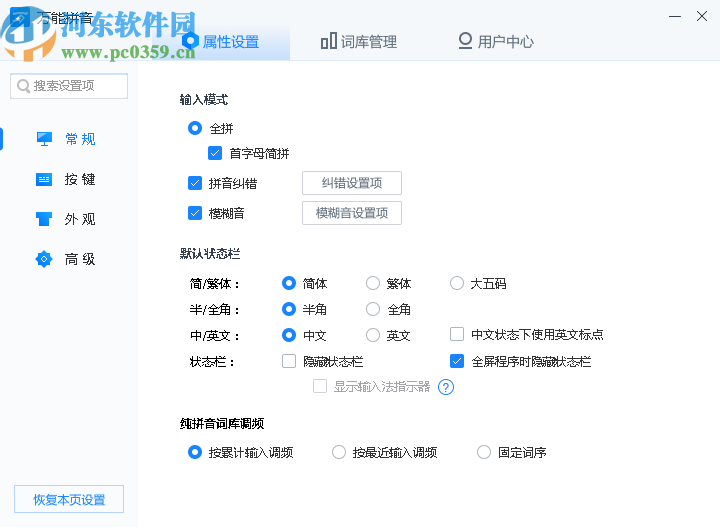Click the 用户中心 person icon

[465, 41]
